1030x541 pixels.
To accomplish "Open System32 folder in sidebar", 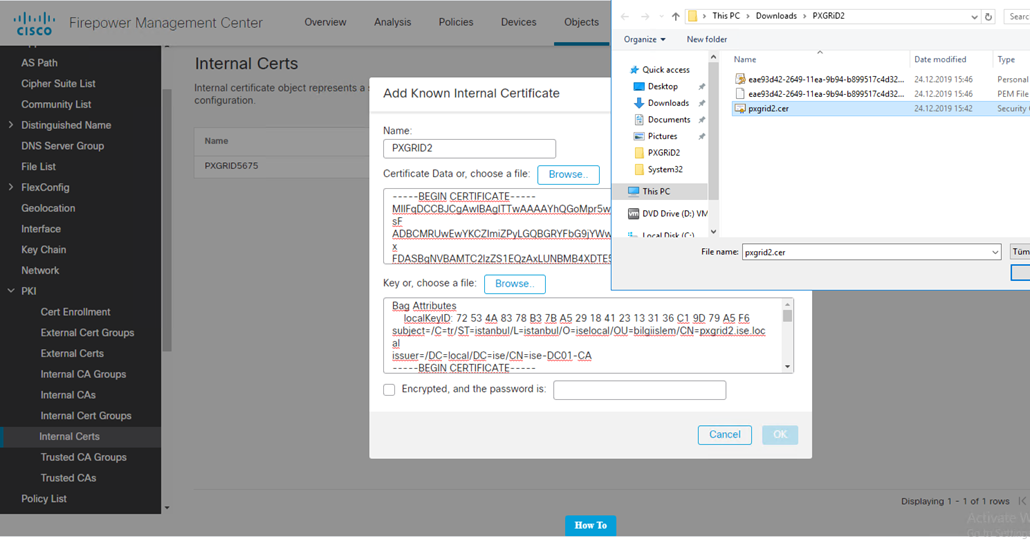I will [x=665, y=169].
